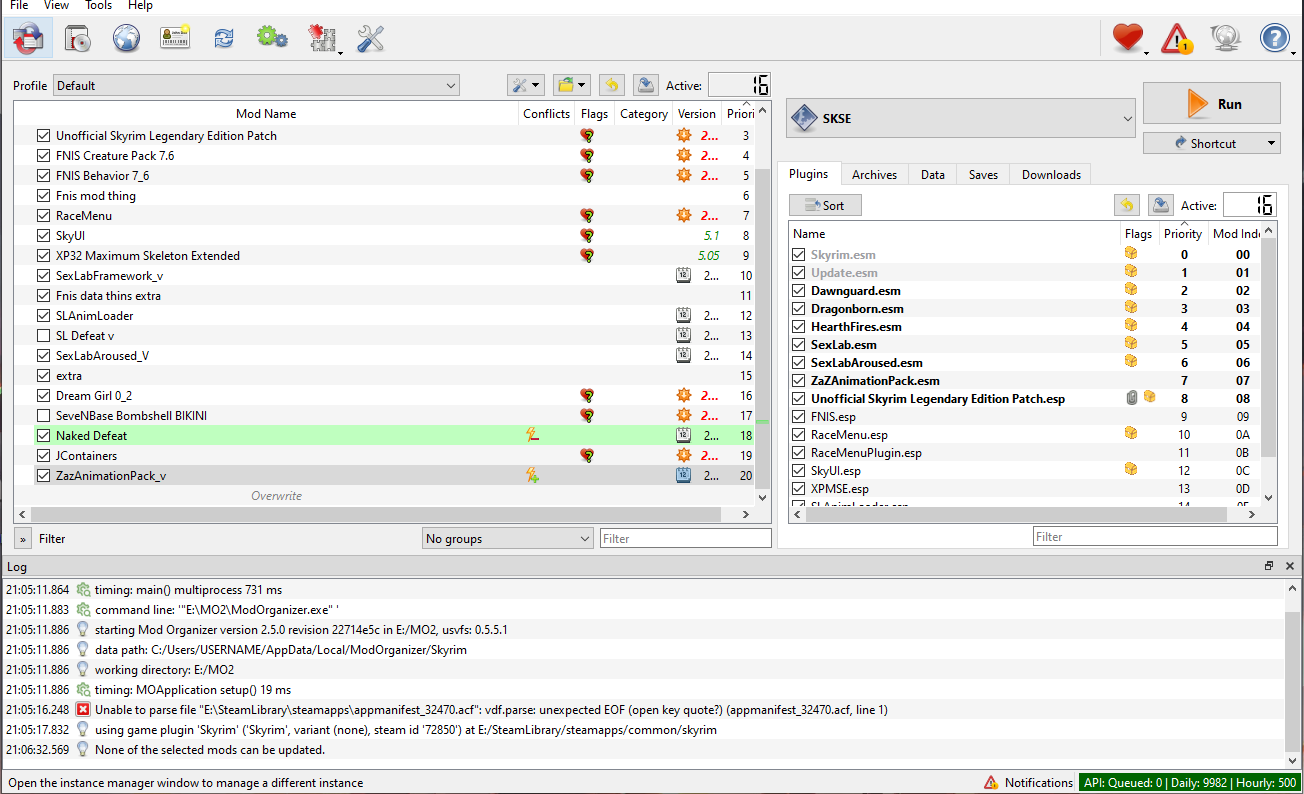This screenshot has width=1304, height=794.
Task: Switch to the Saves tab
Action: point(983,174)
